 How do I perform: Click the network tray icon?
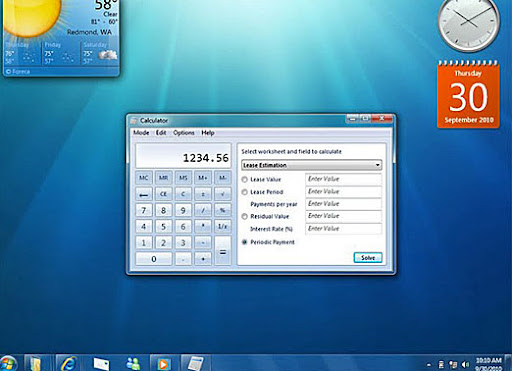pos(453,365)
